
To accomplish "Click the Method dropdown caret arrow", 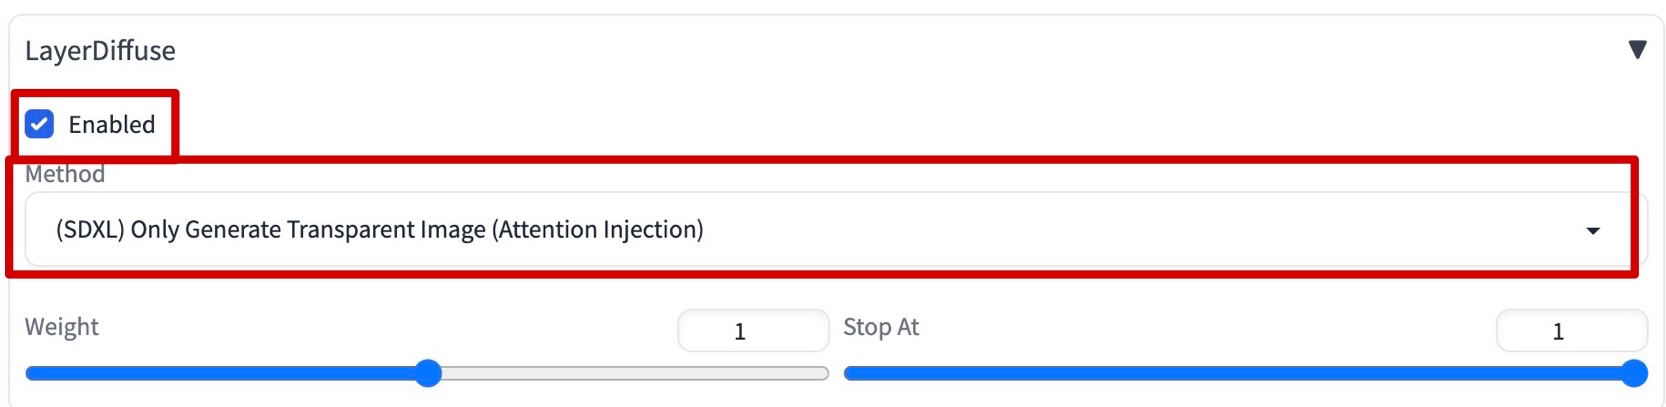I will pos(1593,231).
